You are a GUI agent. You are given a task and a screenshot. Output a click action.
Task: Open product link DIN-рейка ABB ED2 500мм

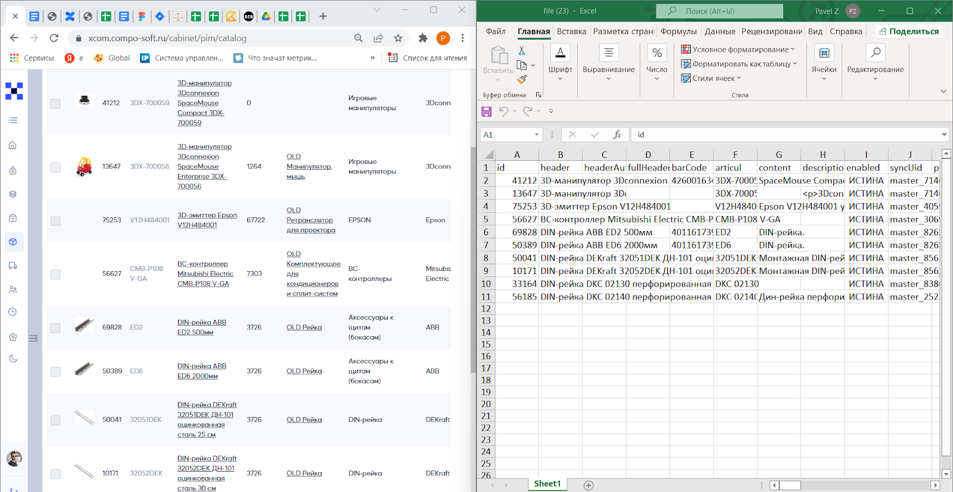tap(201, 327)
